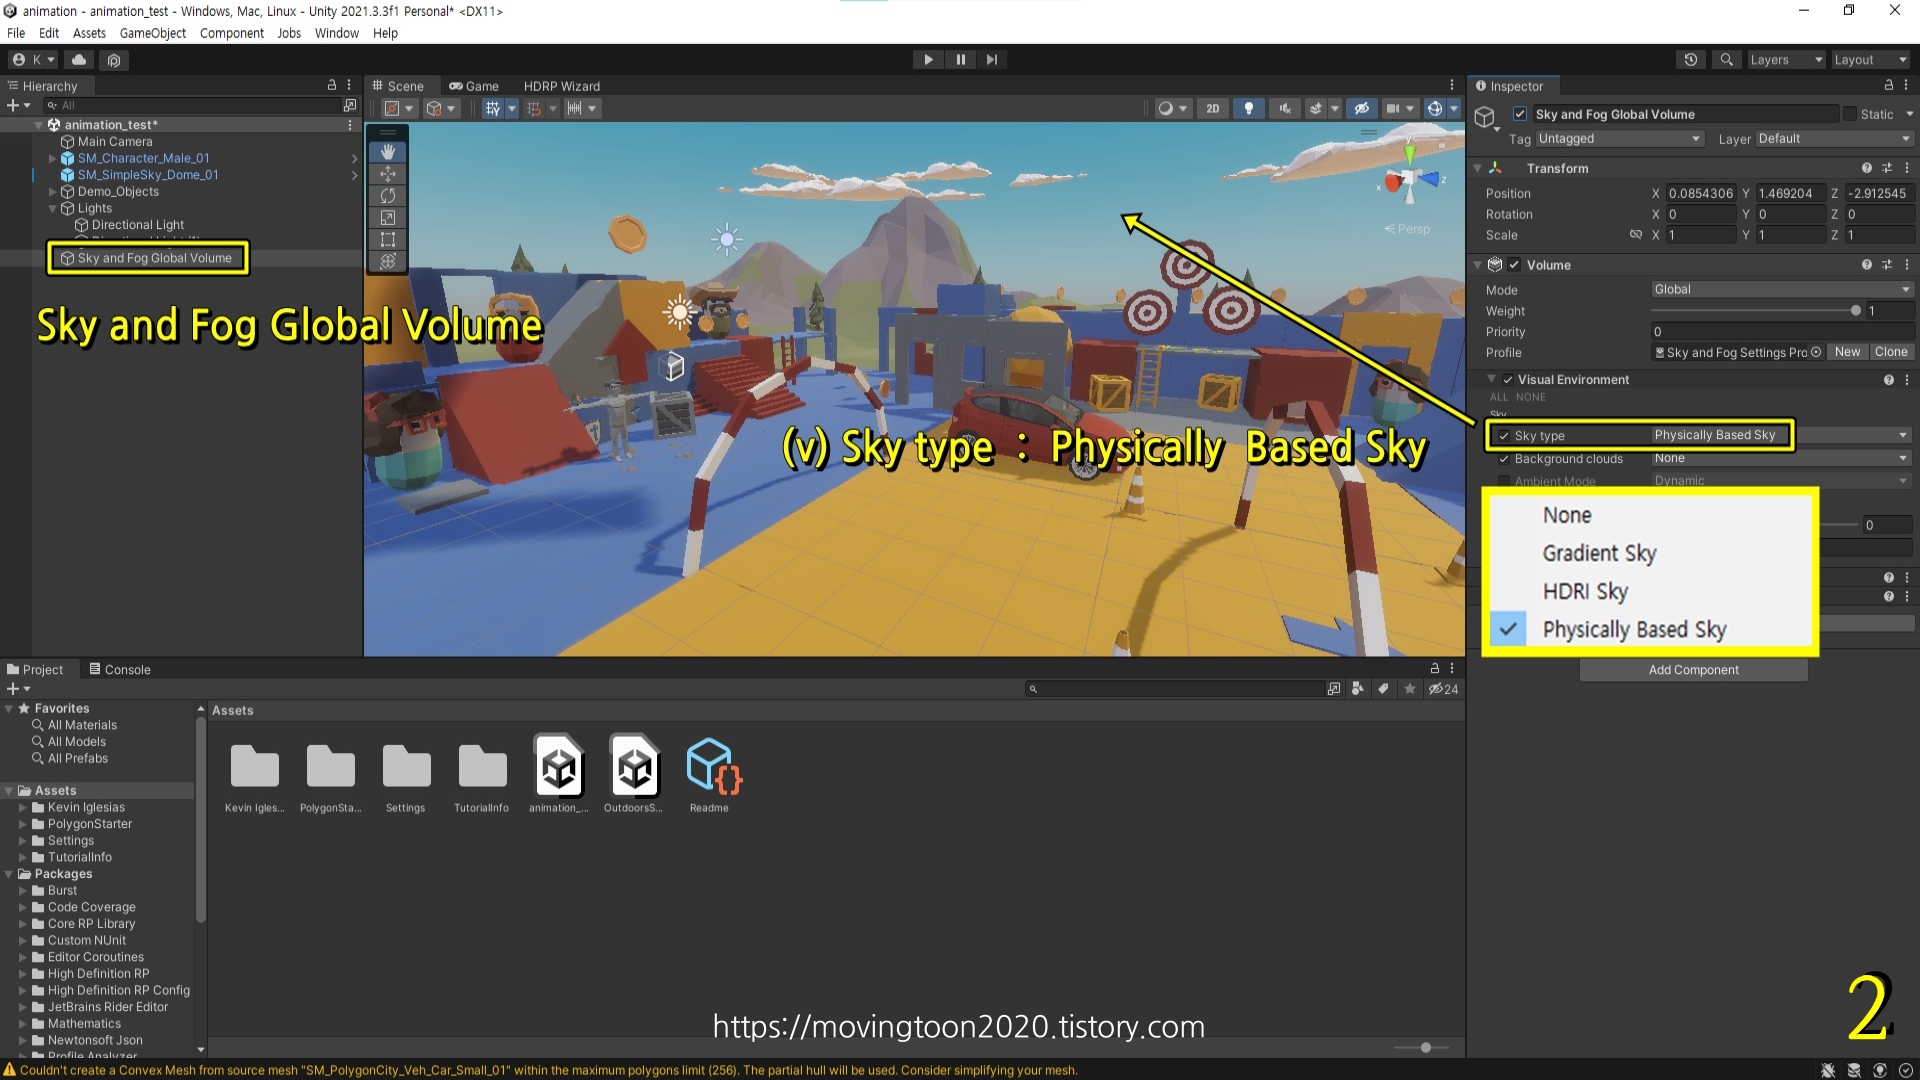Open the Layer dropdown in Inspector
This screenshot has height=1080, width=1920.
(1834, 139)
